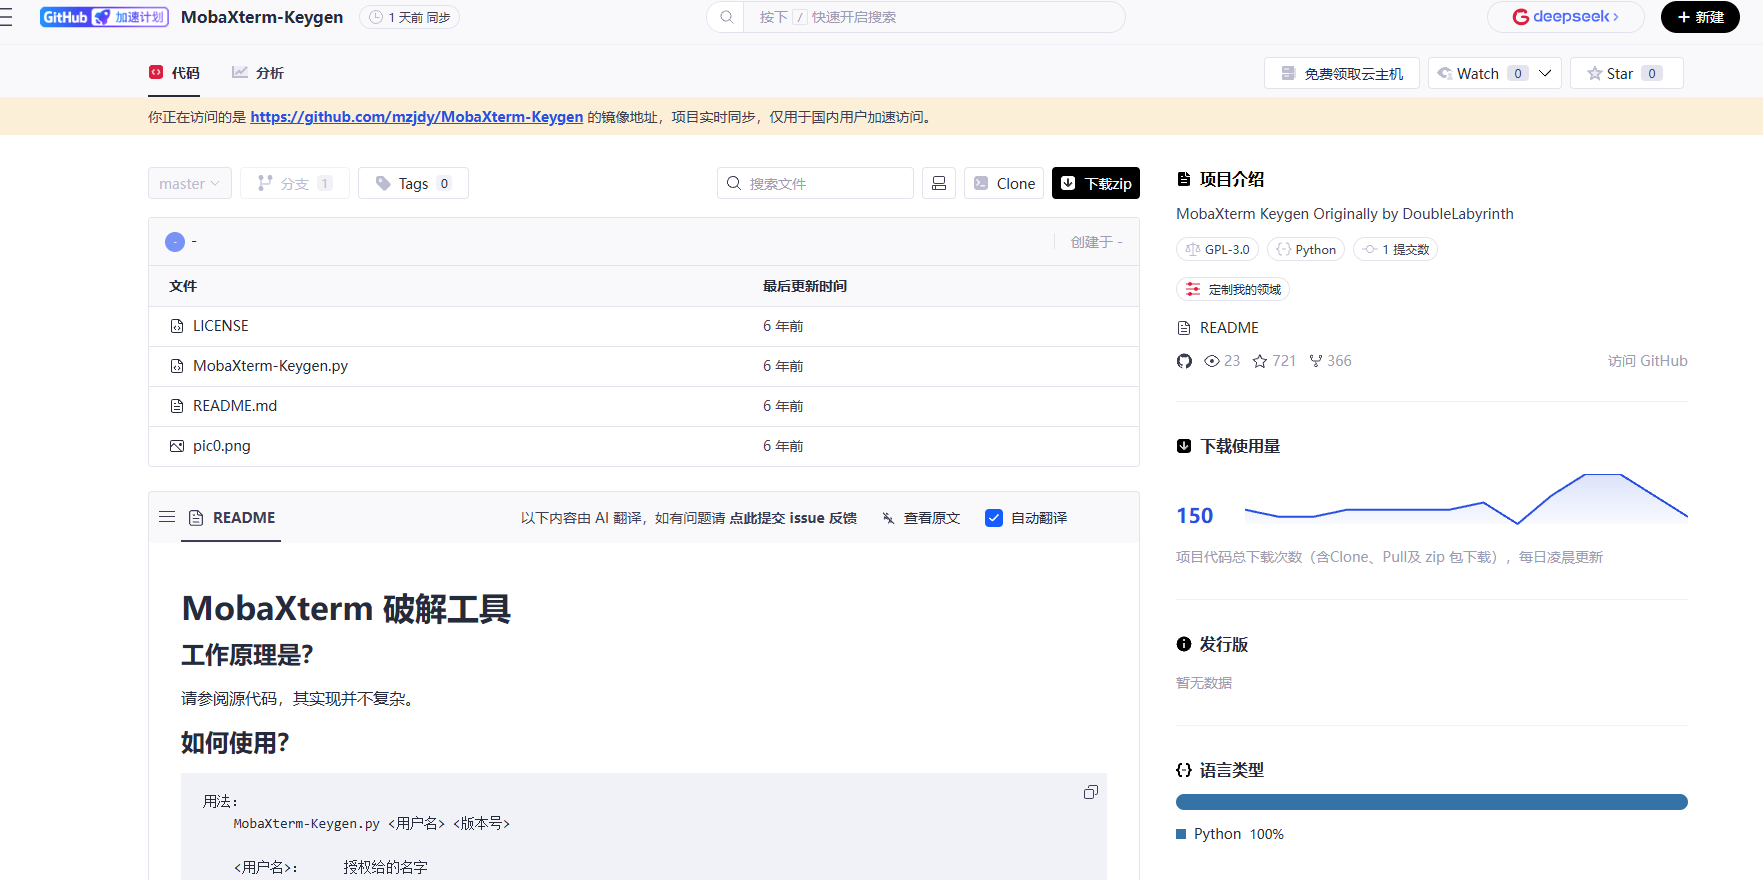
Task: Click the 项目介绍 heading icon
Action: pyautogui.click(x=1184, y=179)
